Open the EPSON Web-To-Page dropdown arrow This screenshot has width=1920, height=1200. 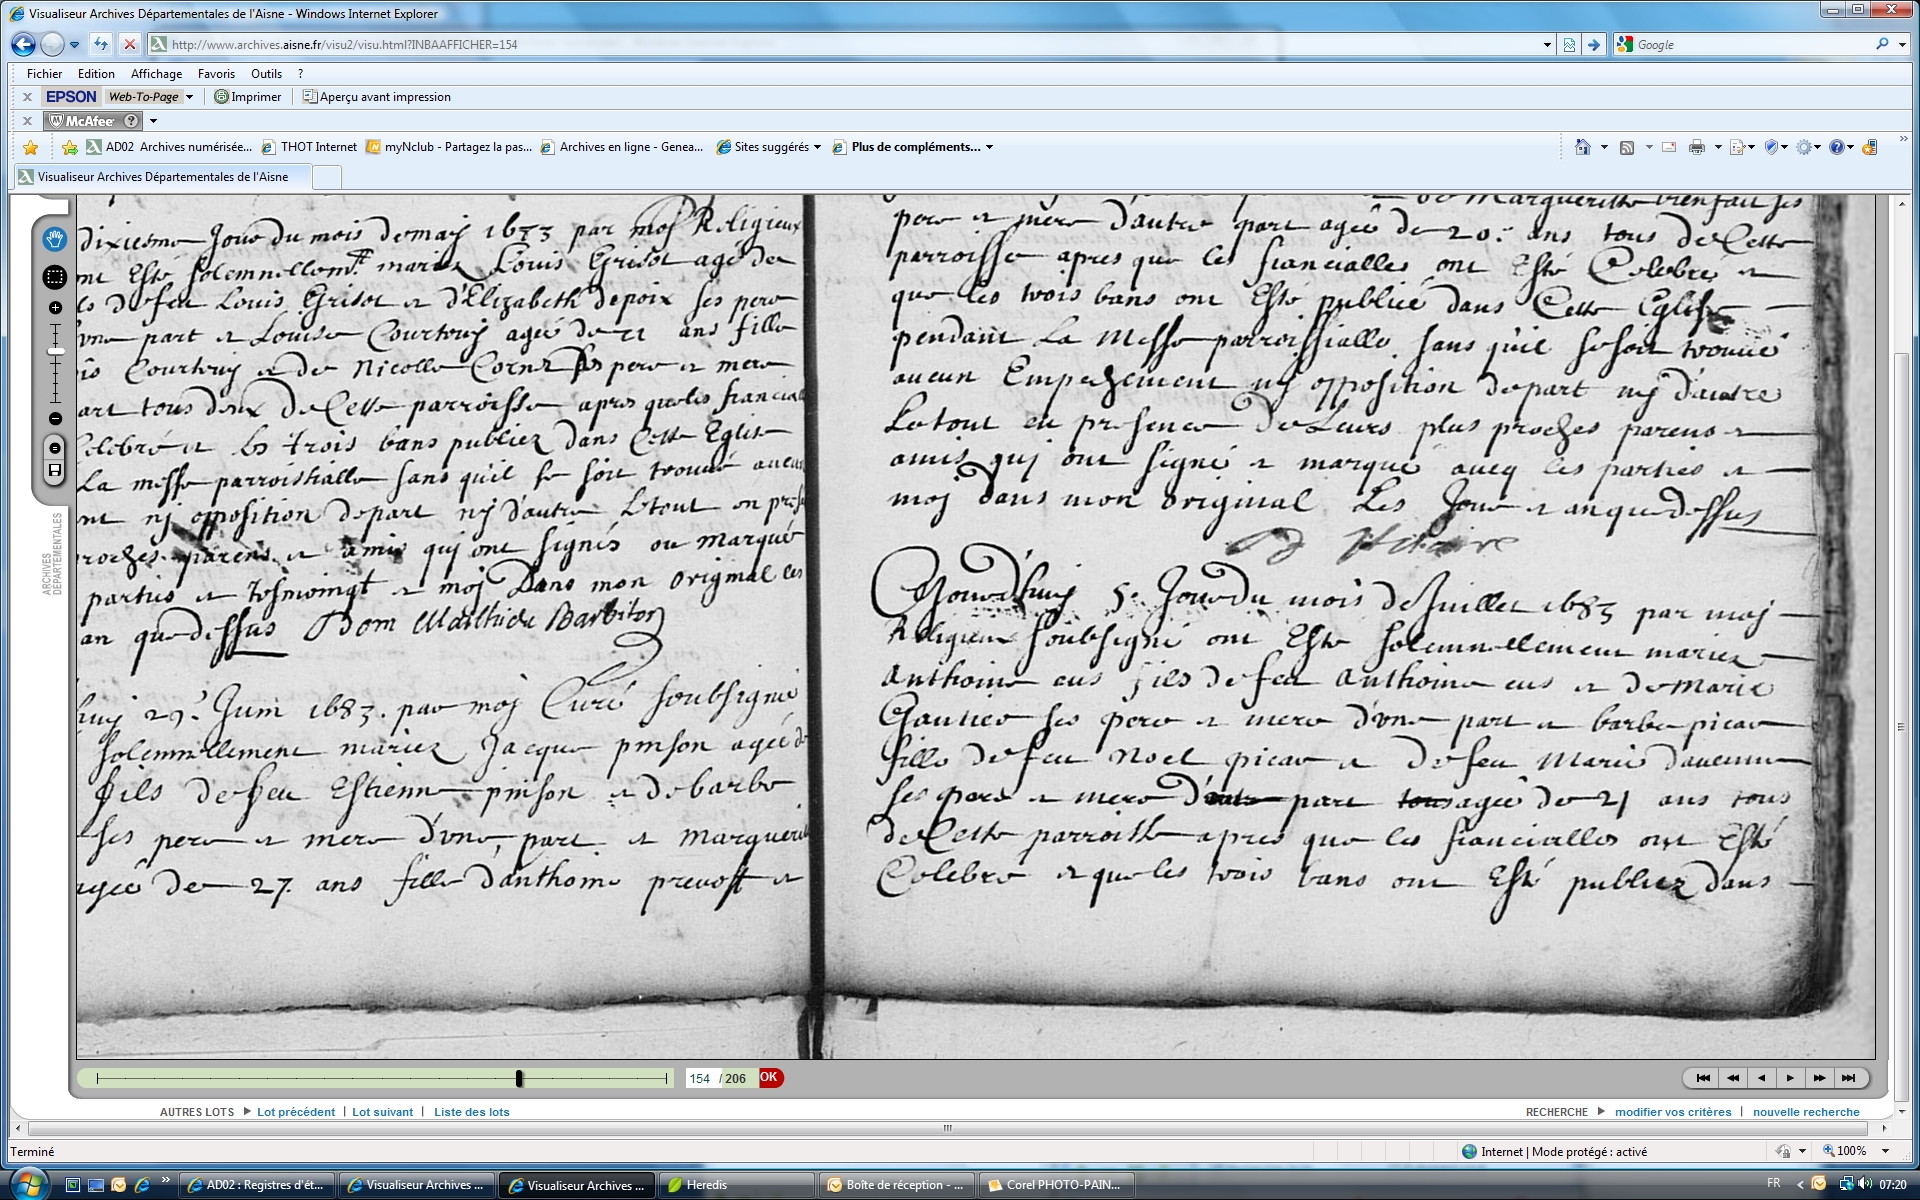tap(189, 97)
